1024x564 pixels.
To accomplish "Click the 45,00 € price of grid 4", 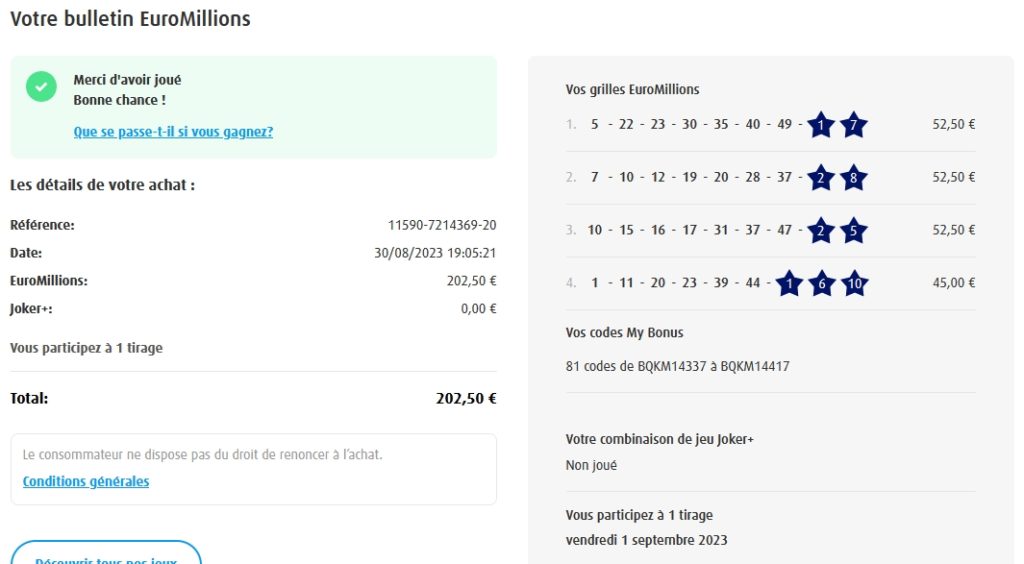I will click(x=953, y=283).
